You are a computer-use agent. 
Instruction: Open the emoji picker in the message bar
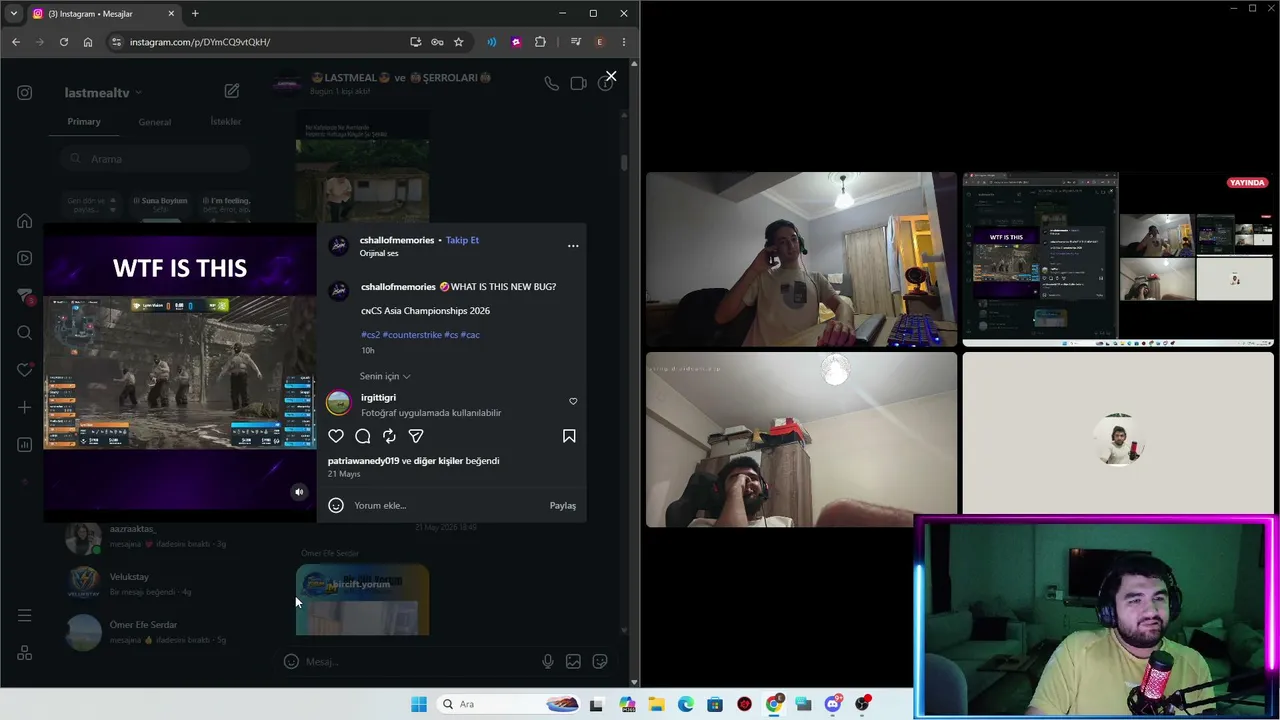tap(291, 661)
